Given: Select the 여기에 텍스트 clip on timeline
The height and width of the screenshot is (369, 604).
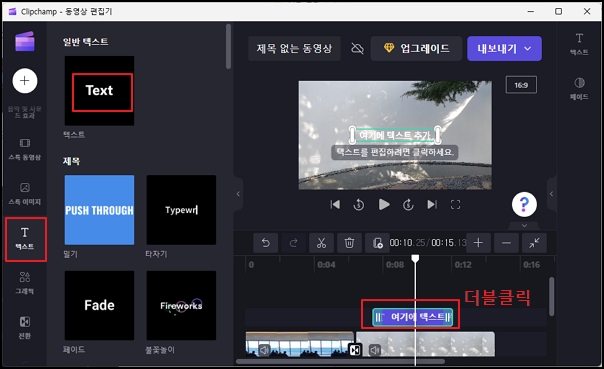Looking at the screenshot, I should (x=413, y=317).
